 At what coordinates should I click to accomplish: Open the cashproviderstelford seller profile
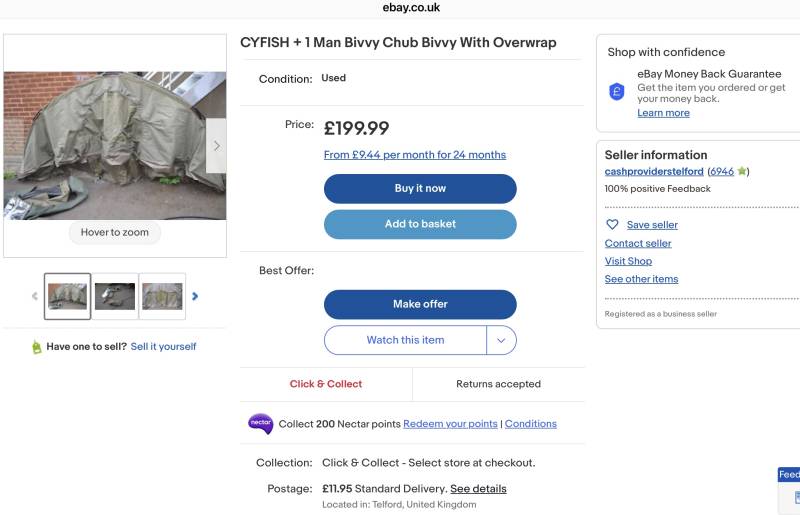654,172
